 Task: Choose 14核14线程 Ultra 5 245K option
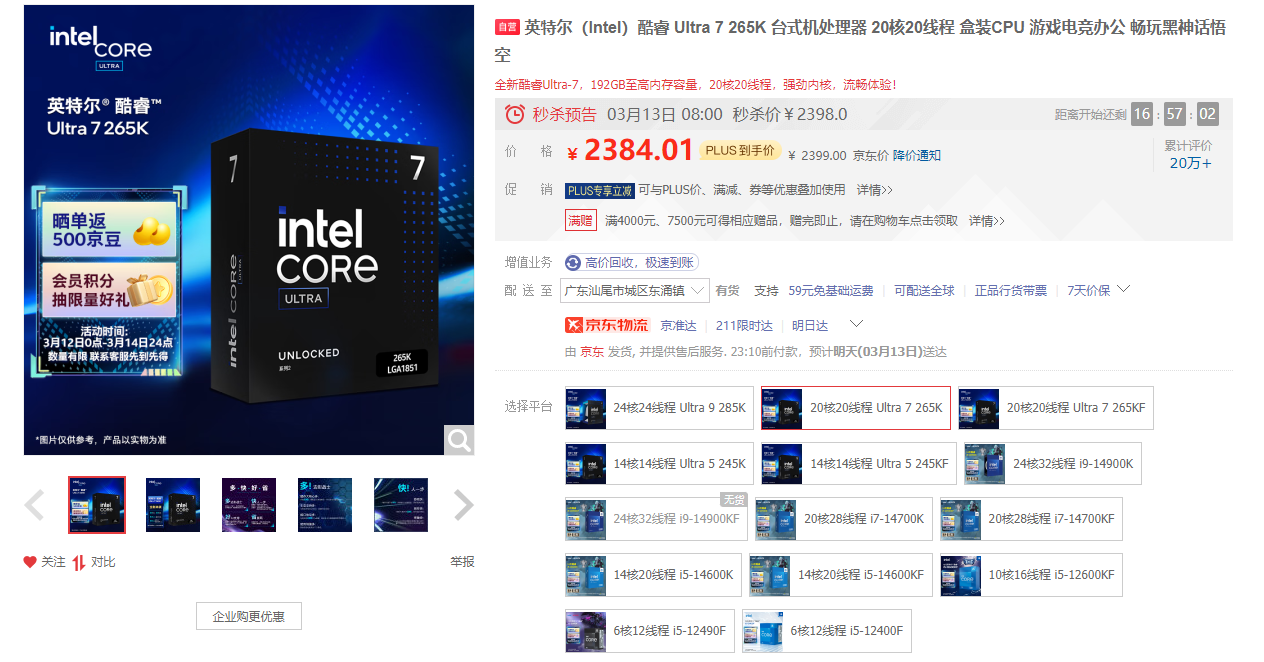pos(659,464)
